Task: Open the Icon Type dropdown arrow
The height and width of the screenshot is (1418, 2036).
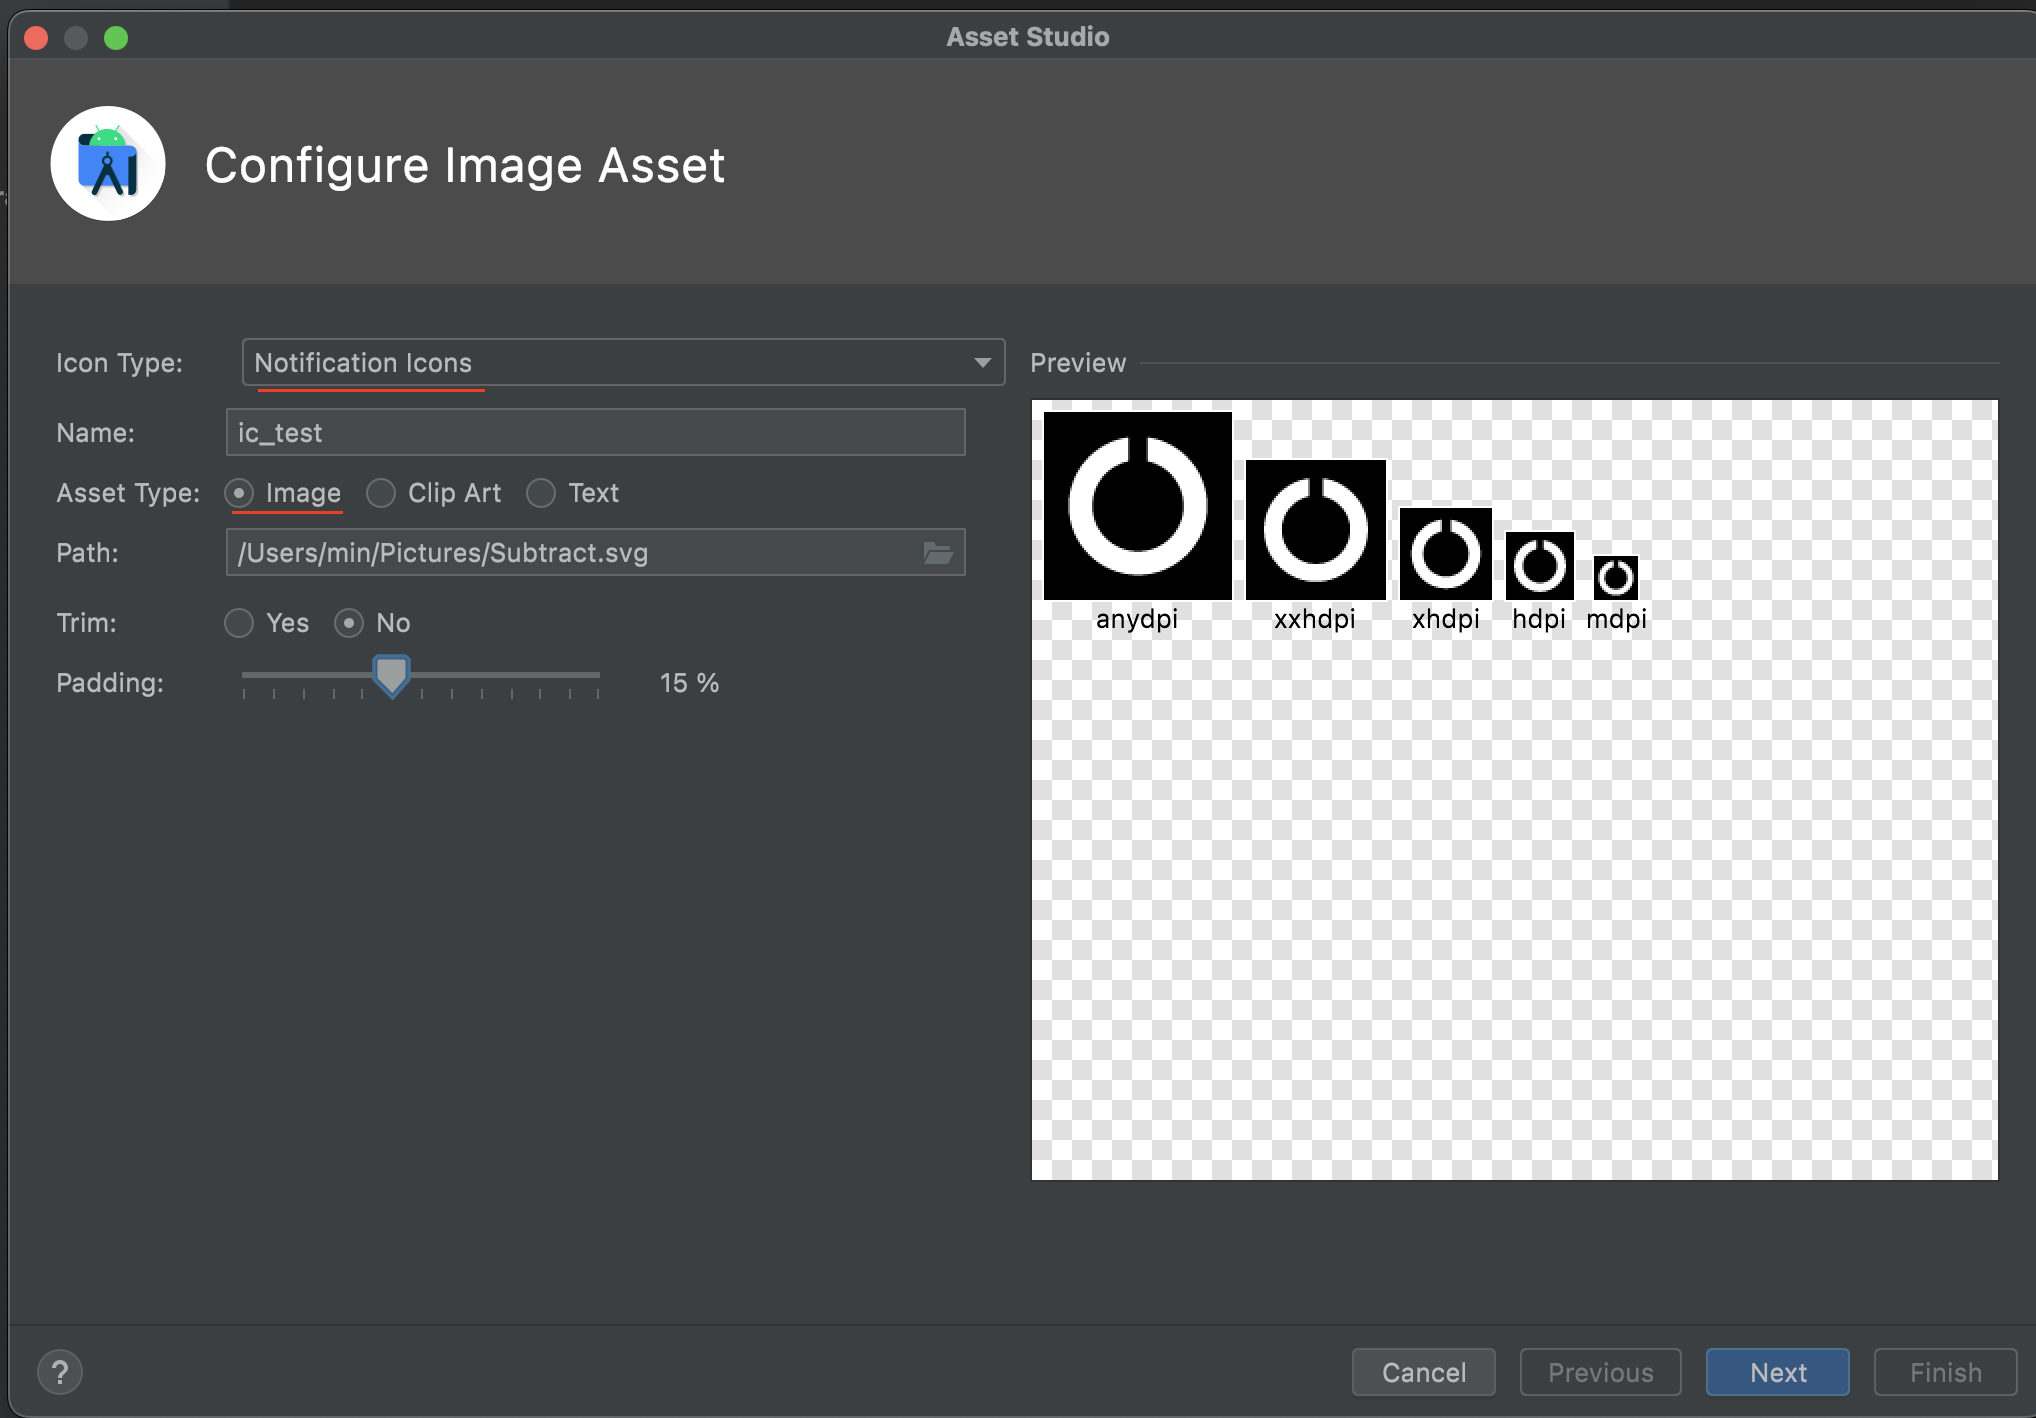Action: tap(982, 363)
